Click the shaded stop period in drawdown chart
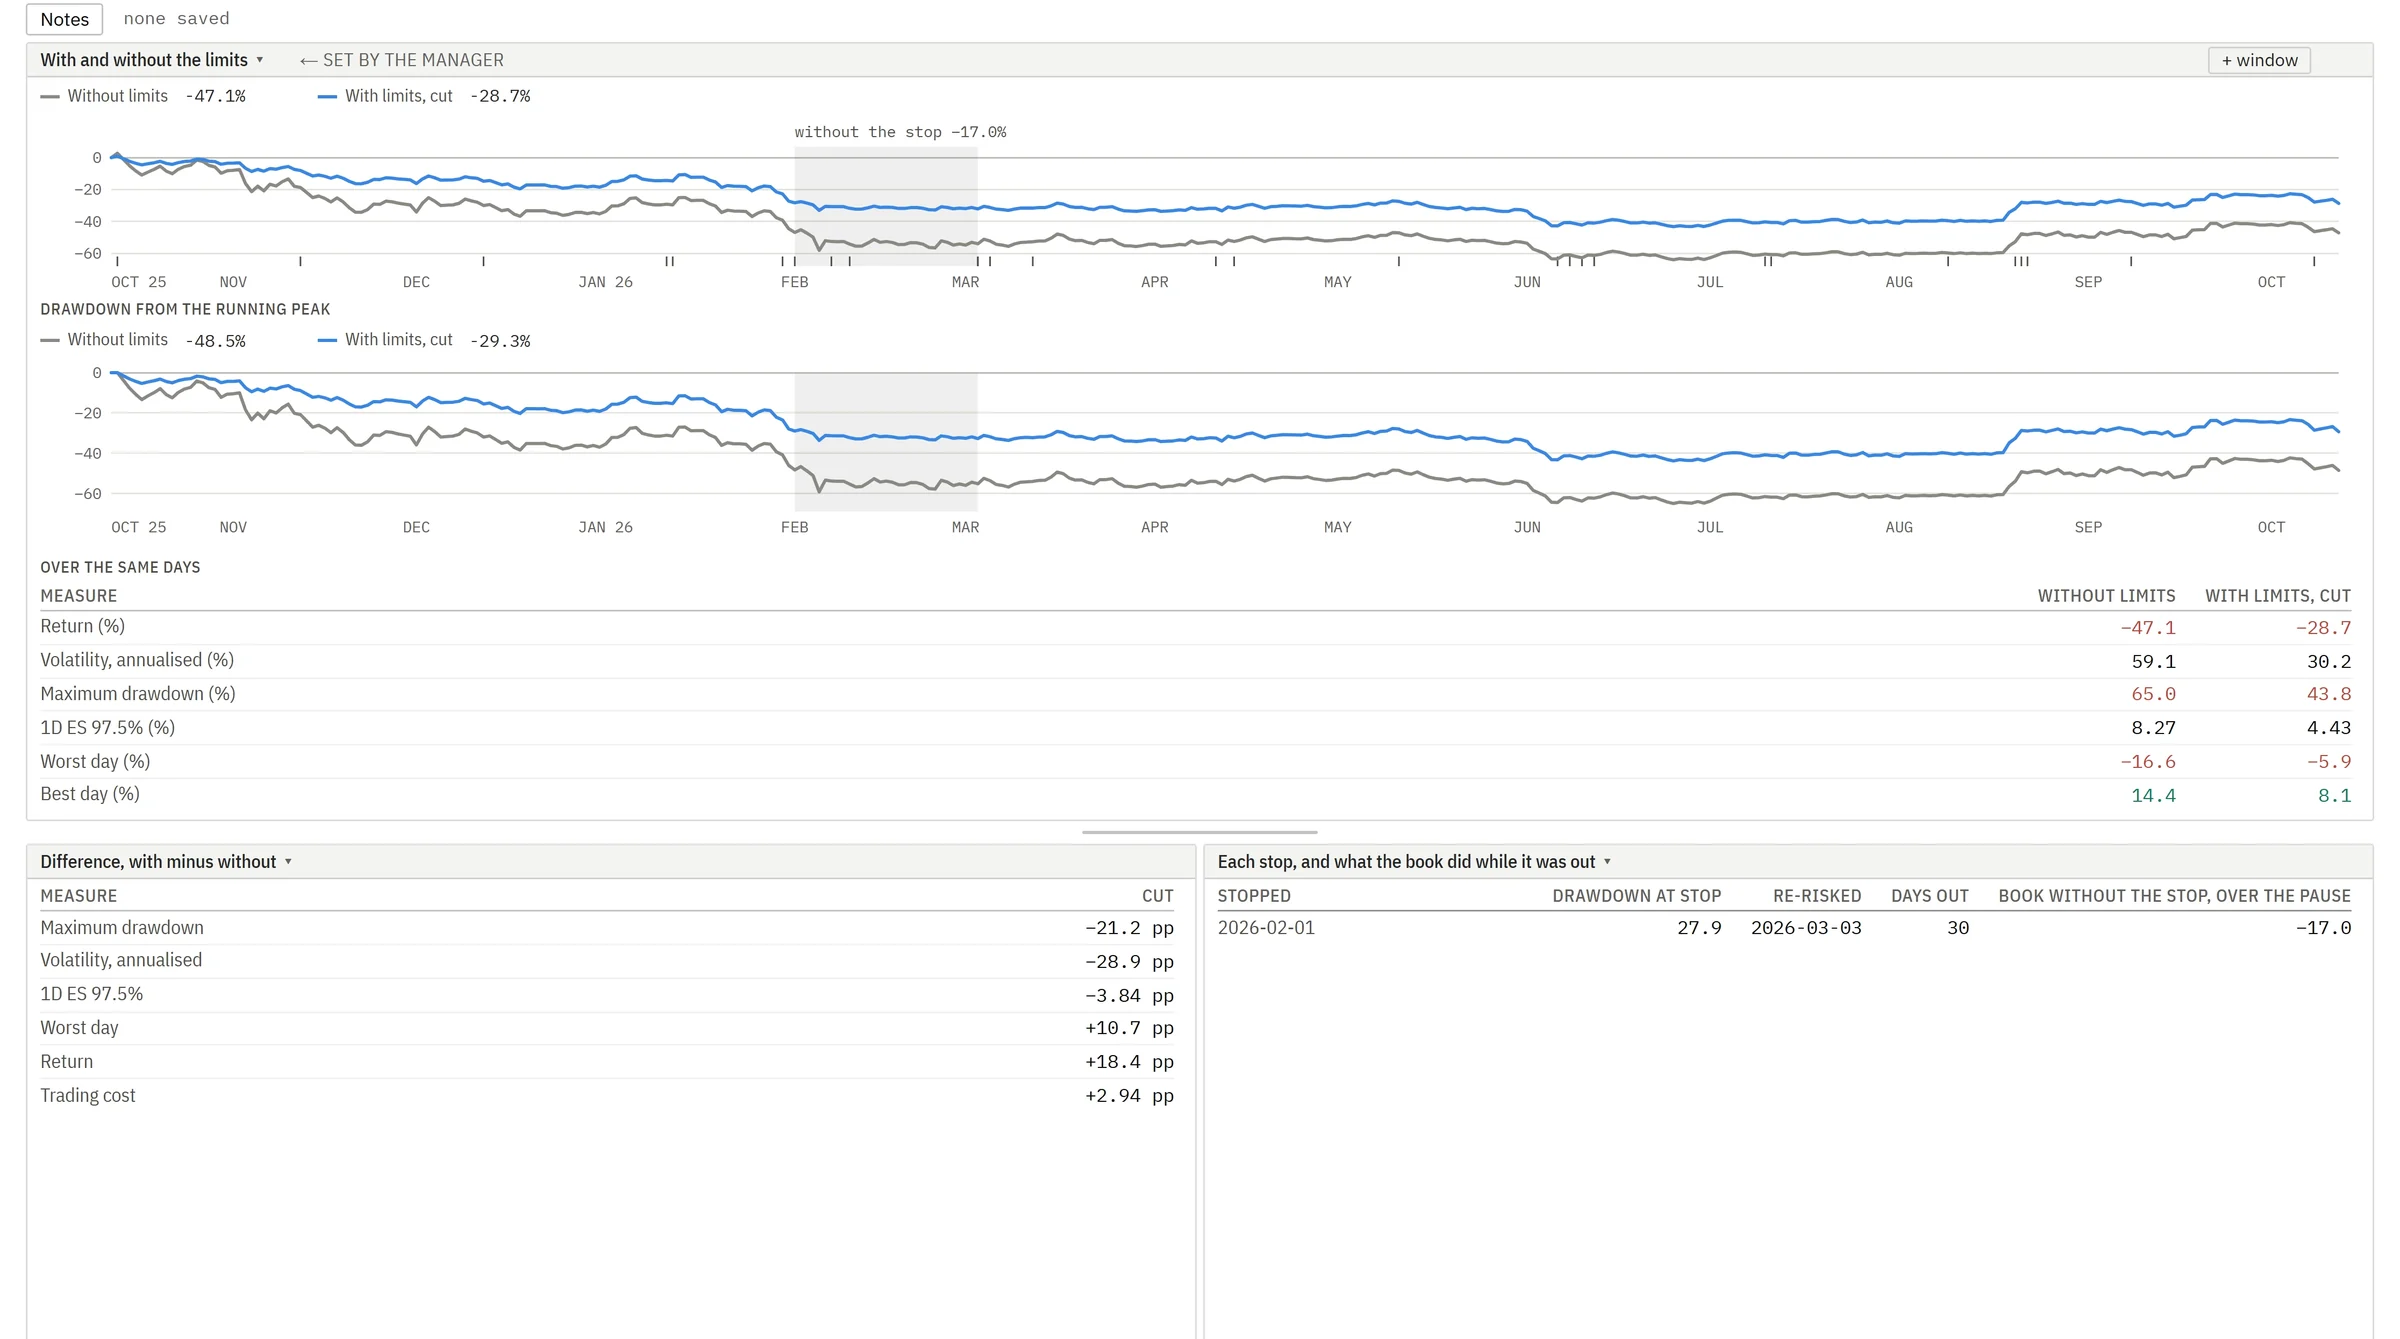2400x1339 pixels. [x=885, y=442]
